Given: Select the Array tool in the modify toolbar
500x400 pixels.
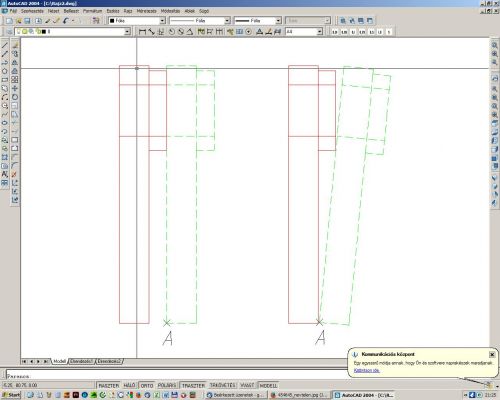Looking at the screenshot, I should point(15,80).
